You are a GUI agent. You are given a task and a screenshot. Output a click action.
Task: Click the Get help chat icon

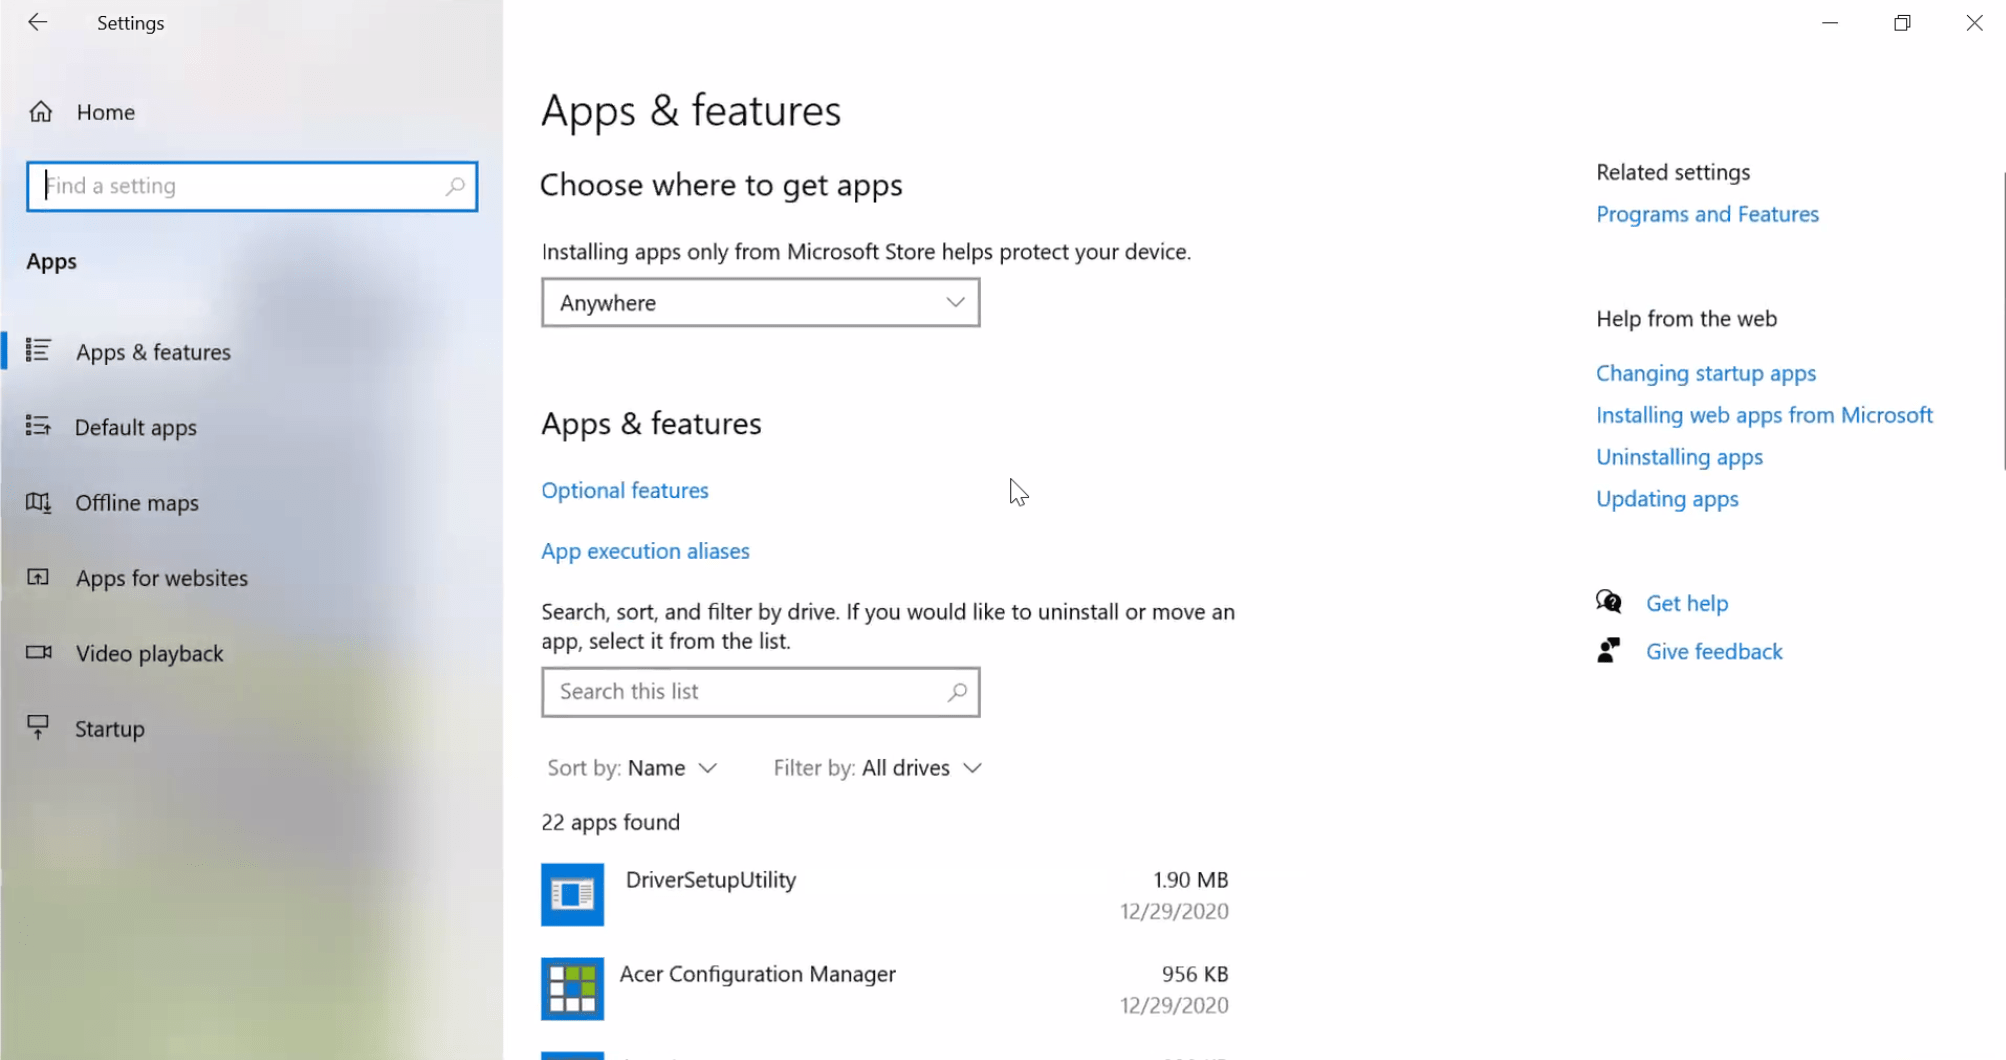(x=1609, y=602)
